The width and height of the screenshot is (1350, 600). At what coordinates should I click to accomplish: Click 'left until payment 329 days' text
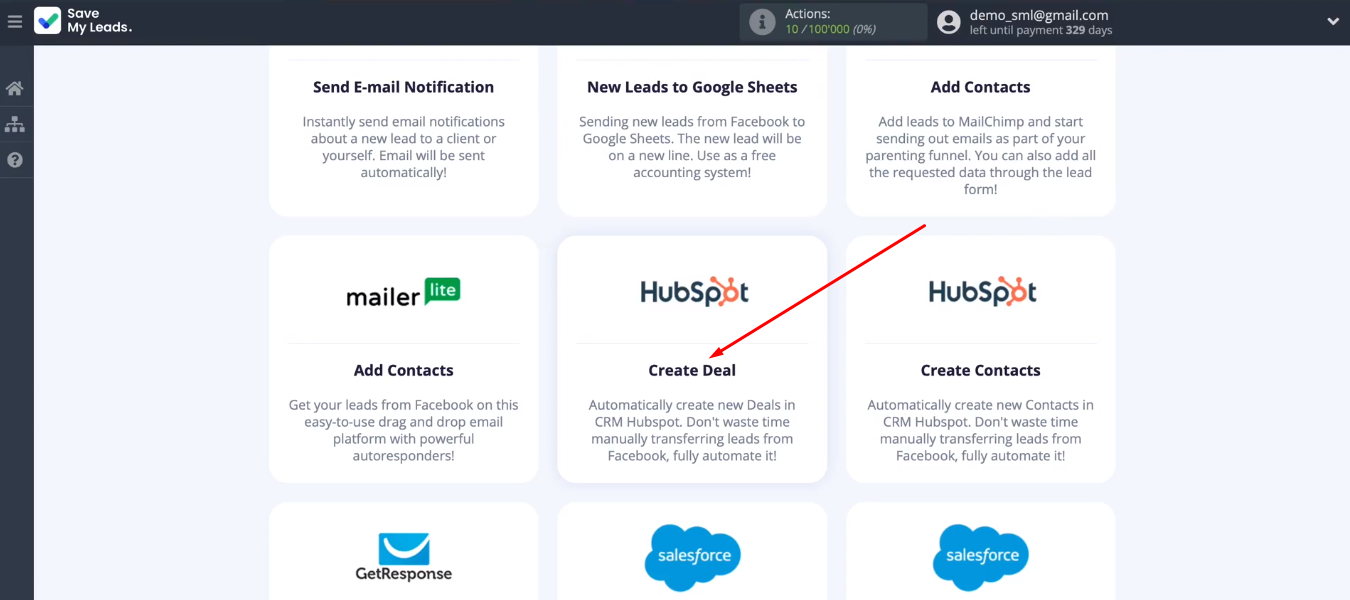click(1041, 31)
